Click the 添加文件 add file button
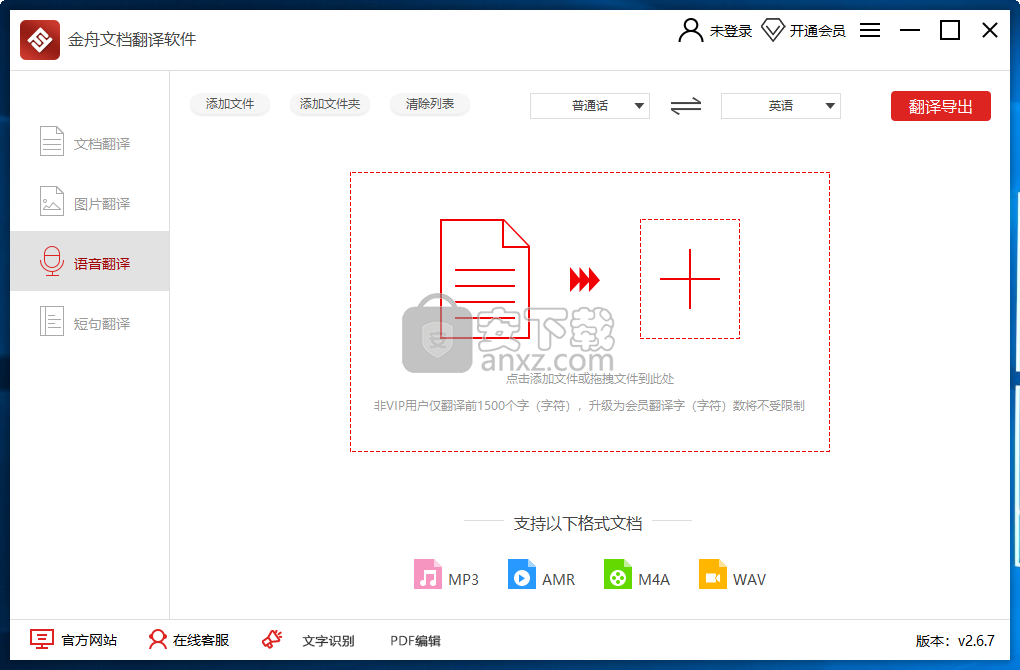Screen dimensions: 1020x670 (x=230, y=104)
